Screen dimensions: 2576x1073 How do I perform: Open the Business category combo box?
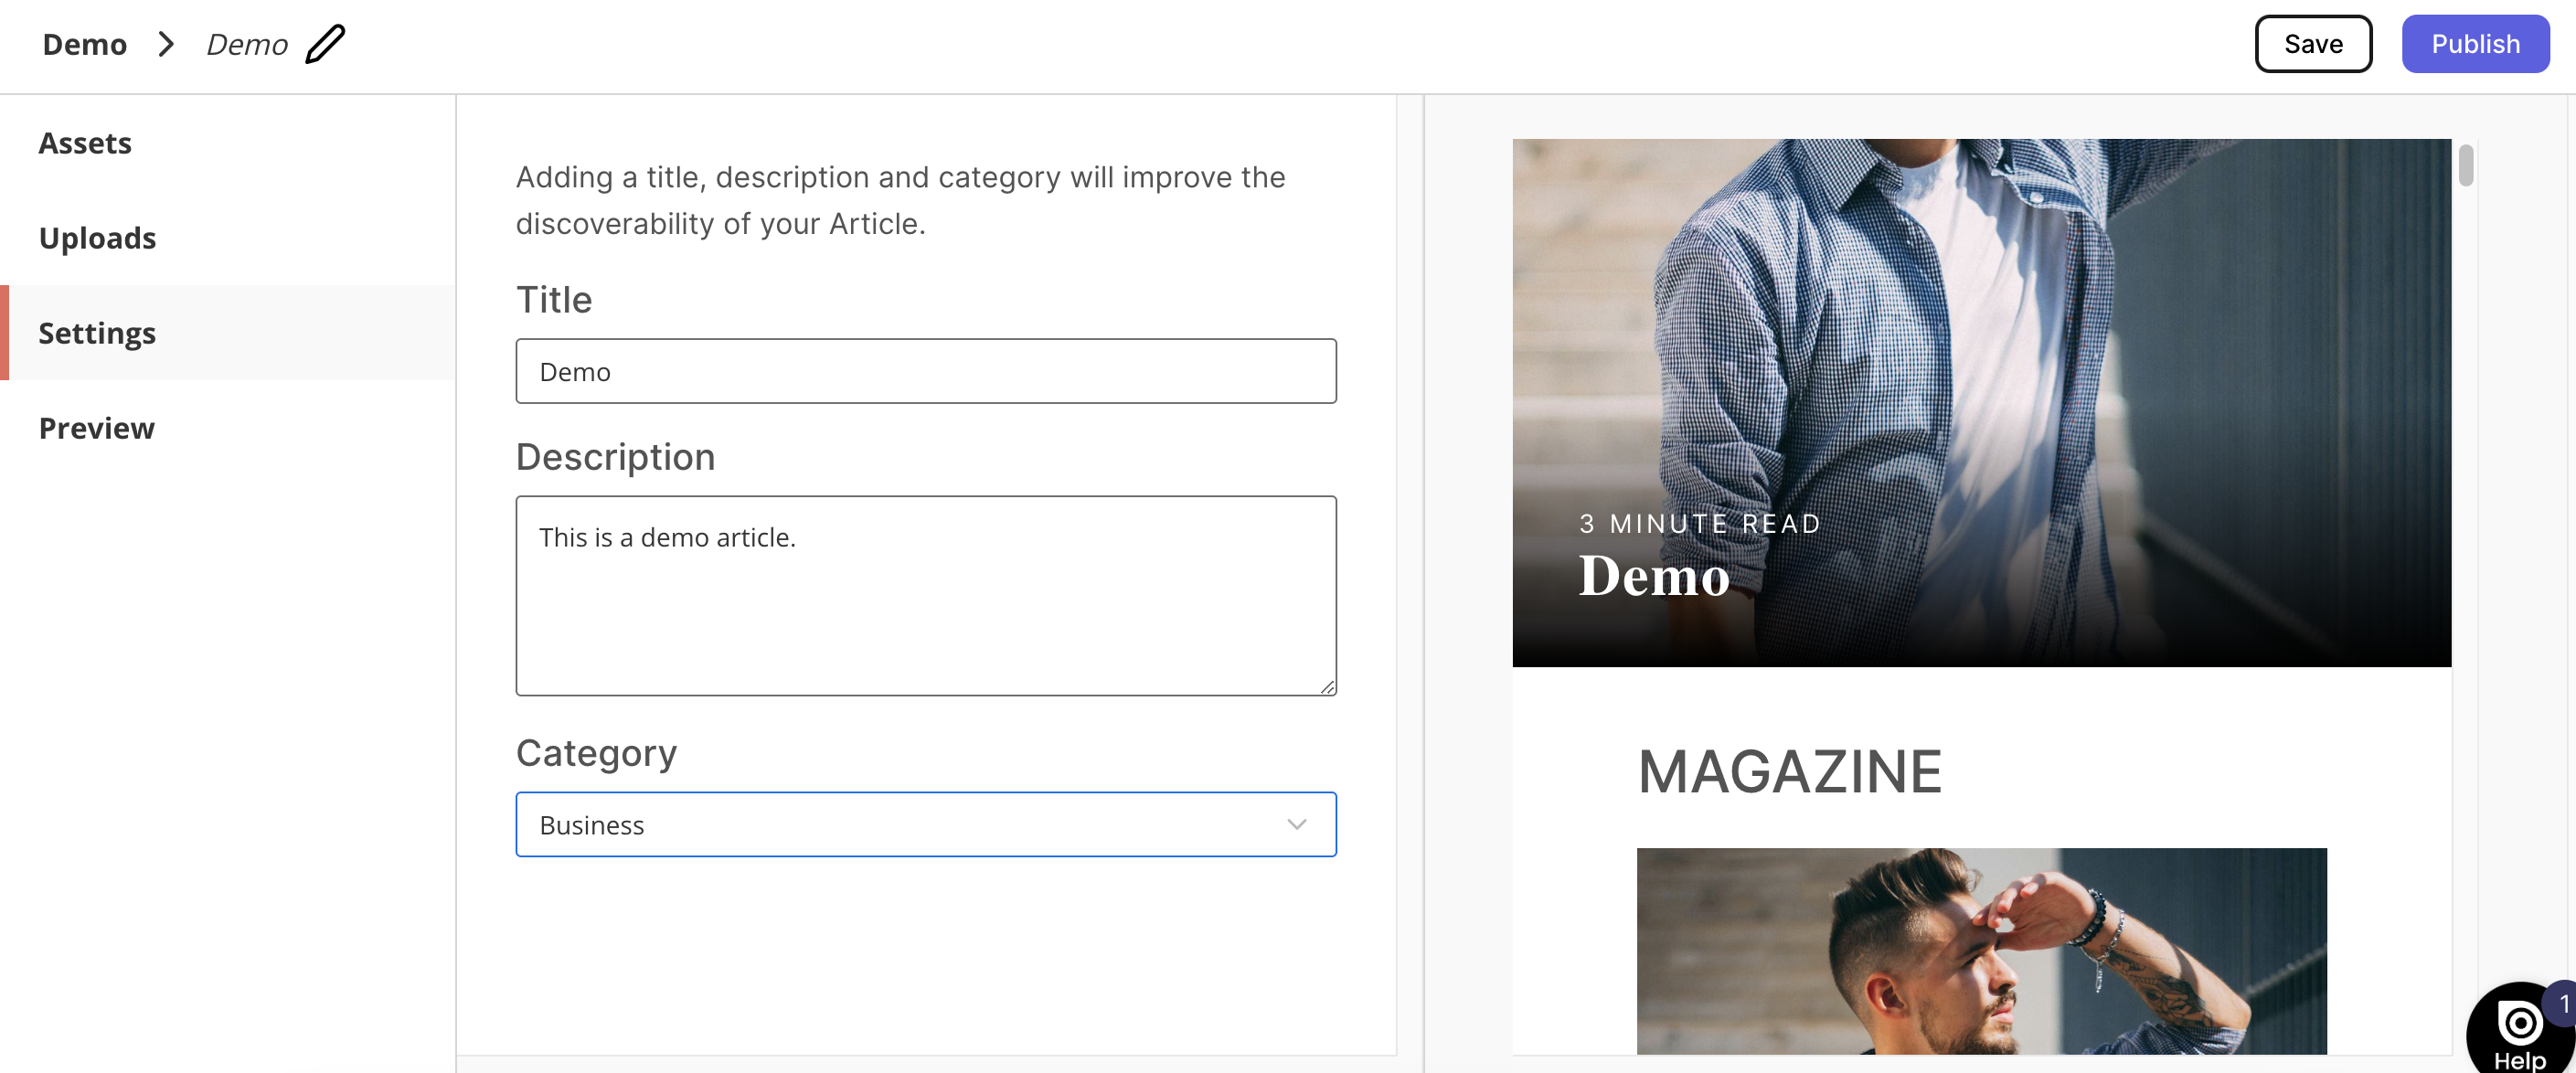[x=925, y=824]
